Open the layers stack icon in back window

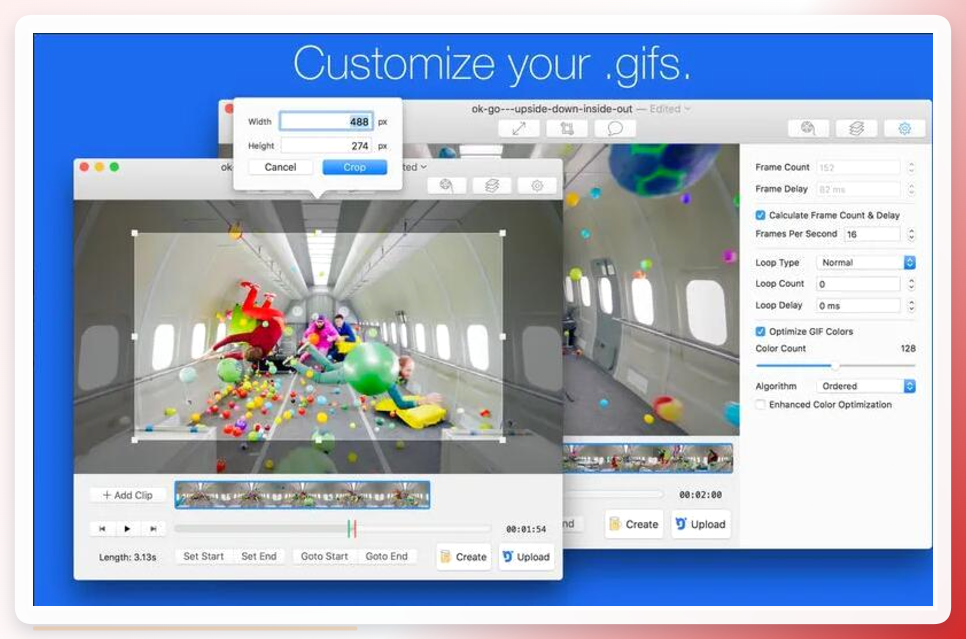click(x=856, y=129)
